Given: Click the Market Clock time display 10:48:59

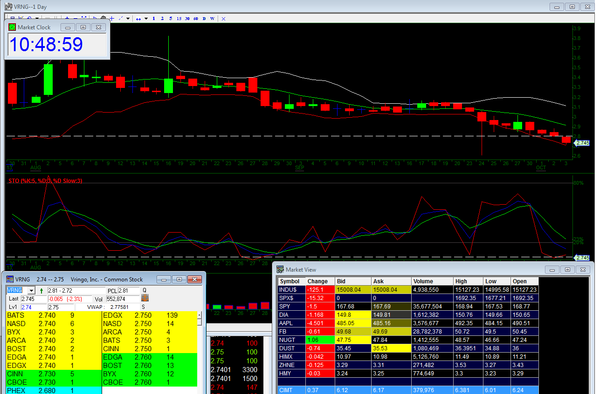Looking at the screenshot, I should point(46,44).
